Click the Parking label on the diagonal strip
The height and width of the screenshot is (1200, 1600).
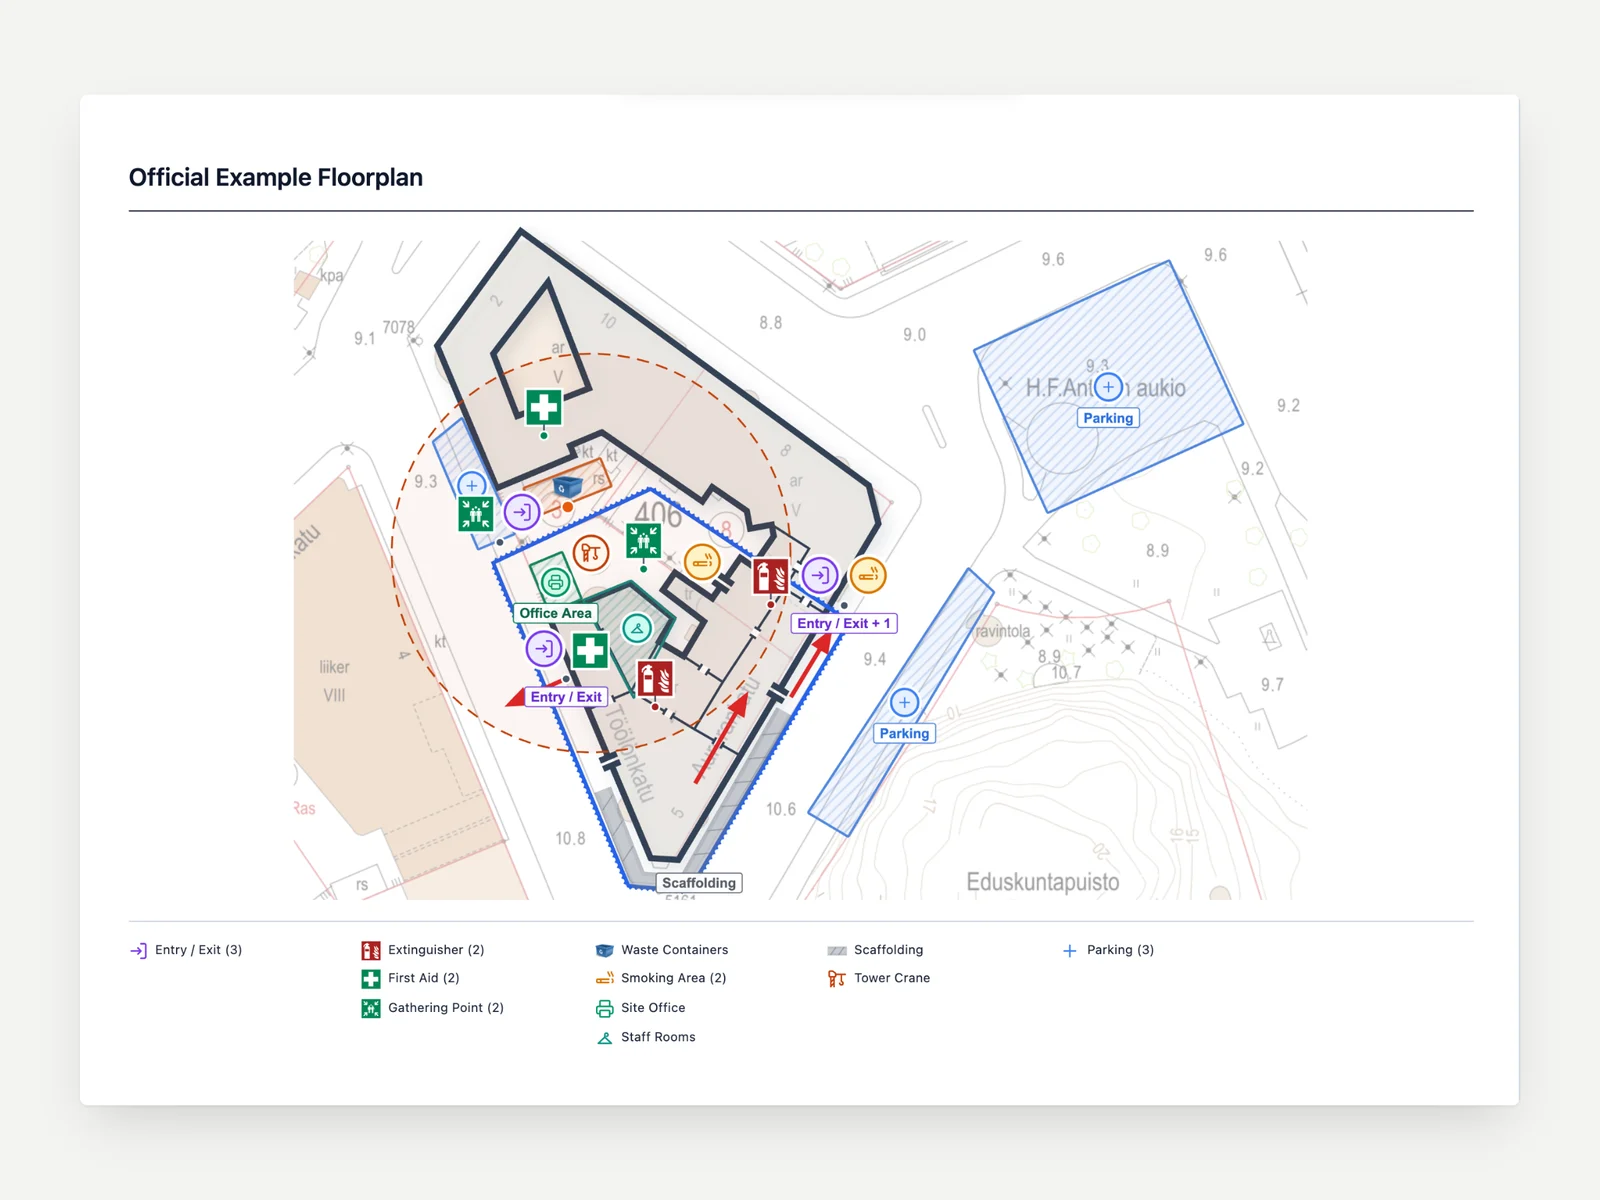[904, 733]
